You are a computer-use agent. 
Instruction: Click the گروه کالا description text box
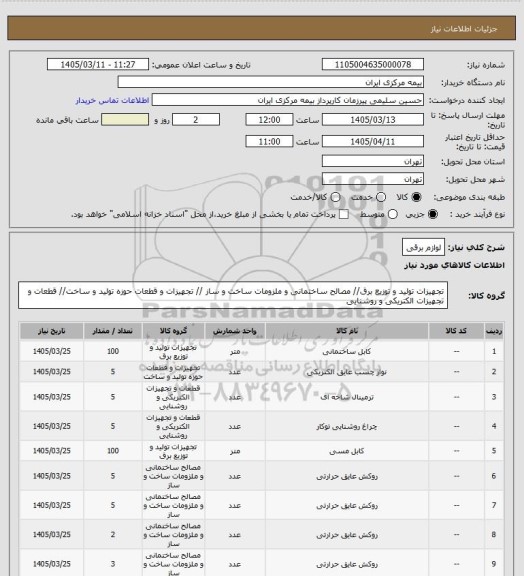(x=233, y=296)
